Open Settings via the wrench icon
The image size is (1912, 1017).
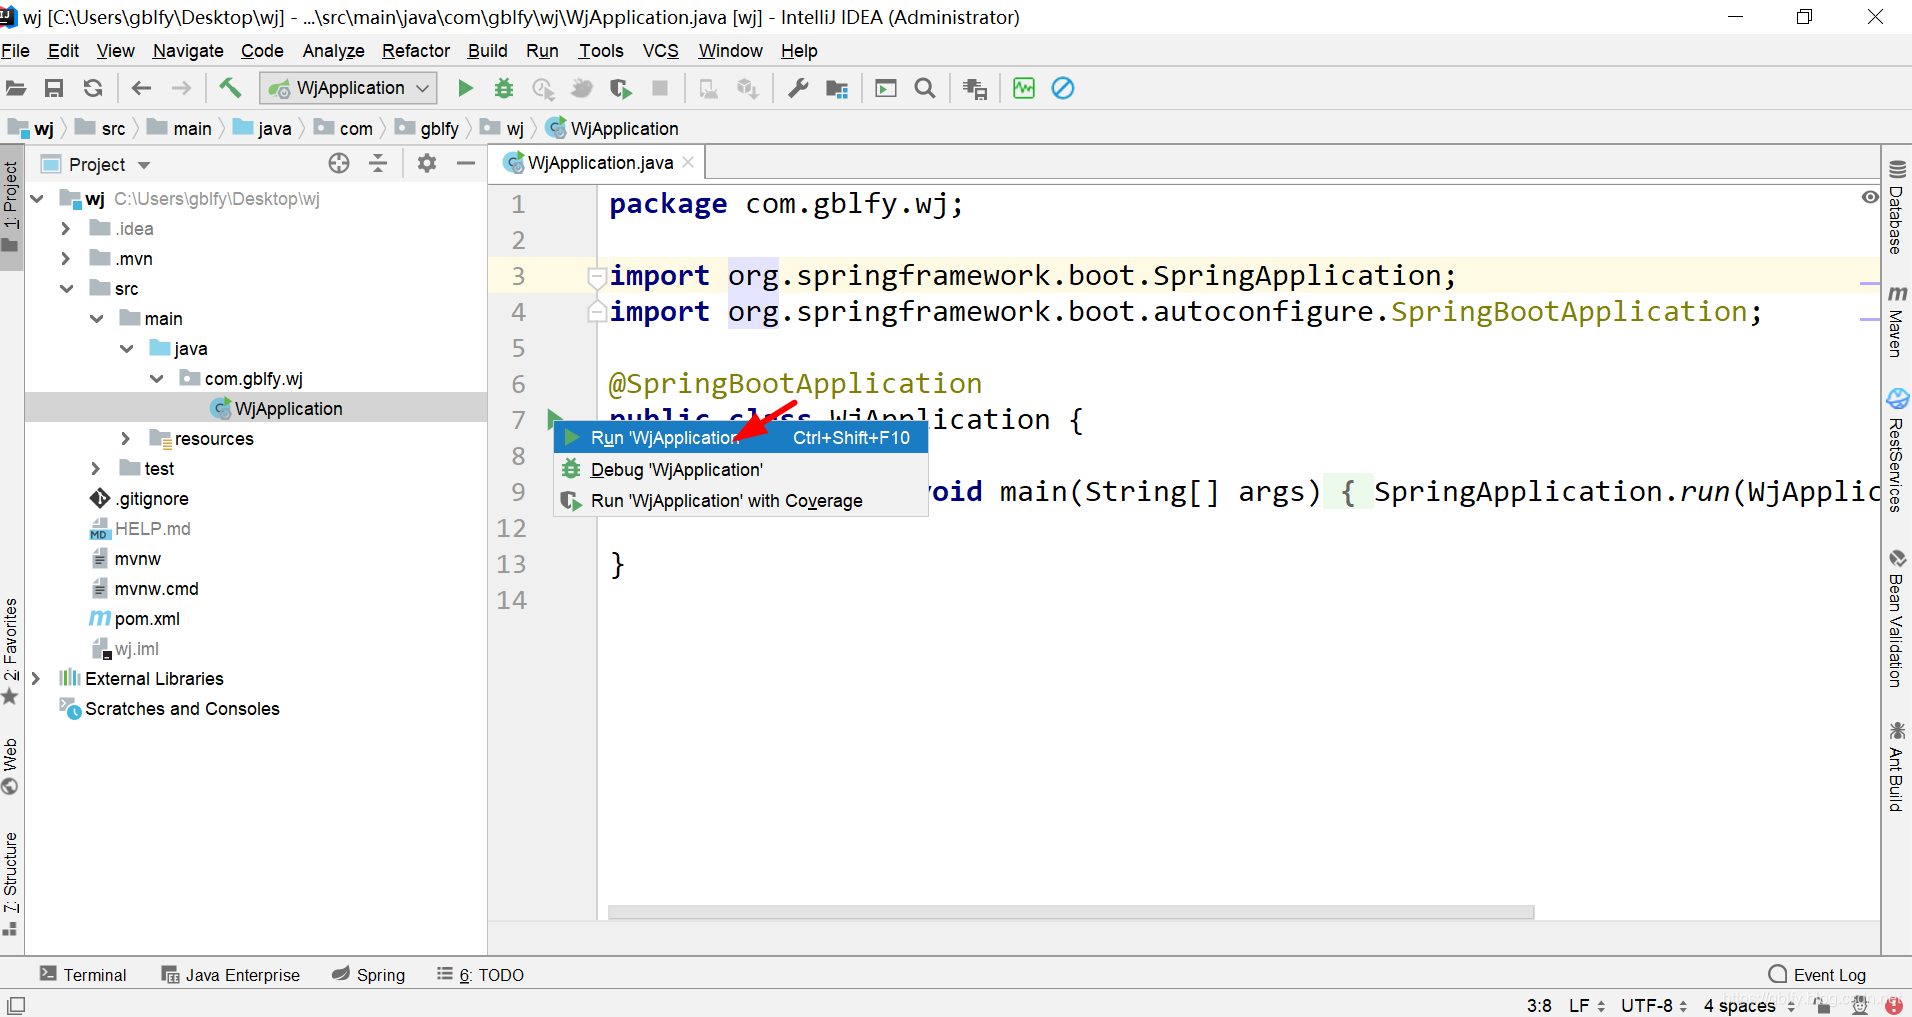click(x=797, y=89)
